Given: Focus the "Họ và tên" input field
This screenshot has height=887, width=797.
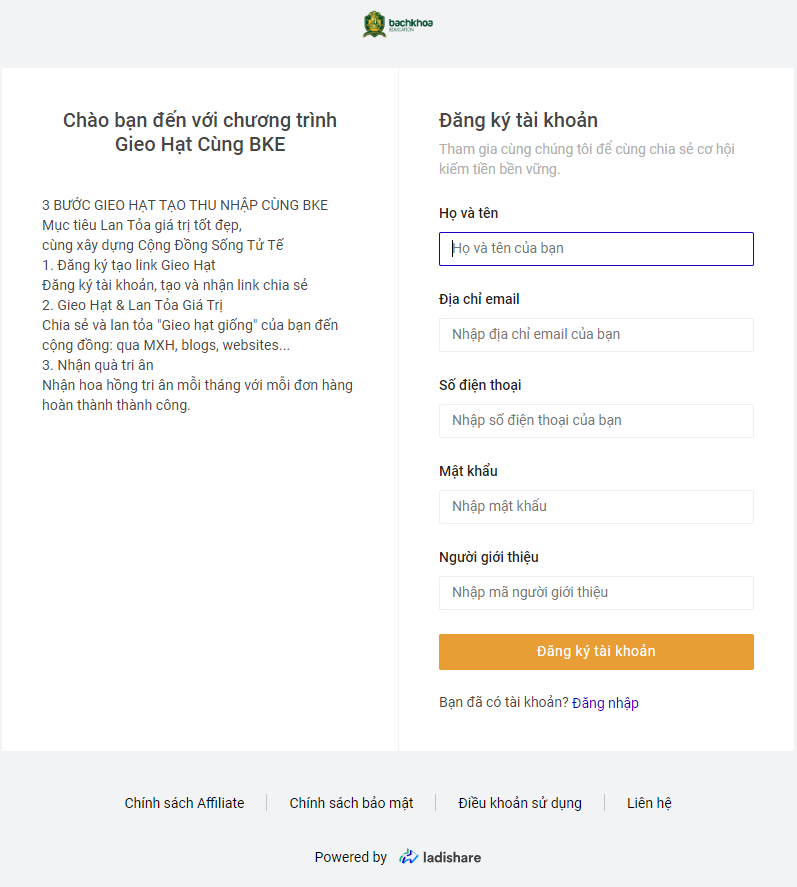Looking at the screenshot, I should tap(596, 249).
